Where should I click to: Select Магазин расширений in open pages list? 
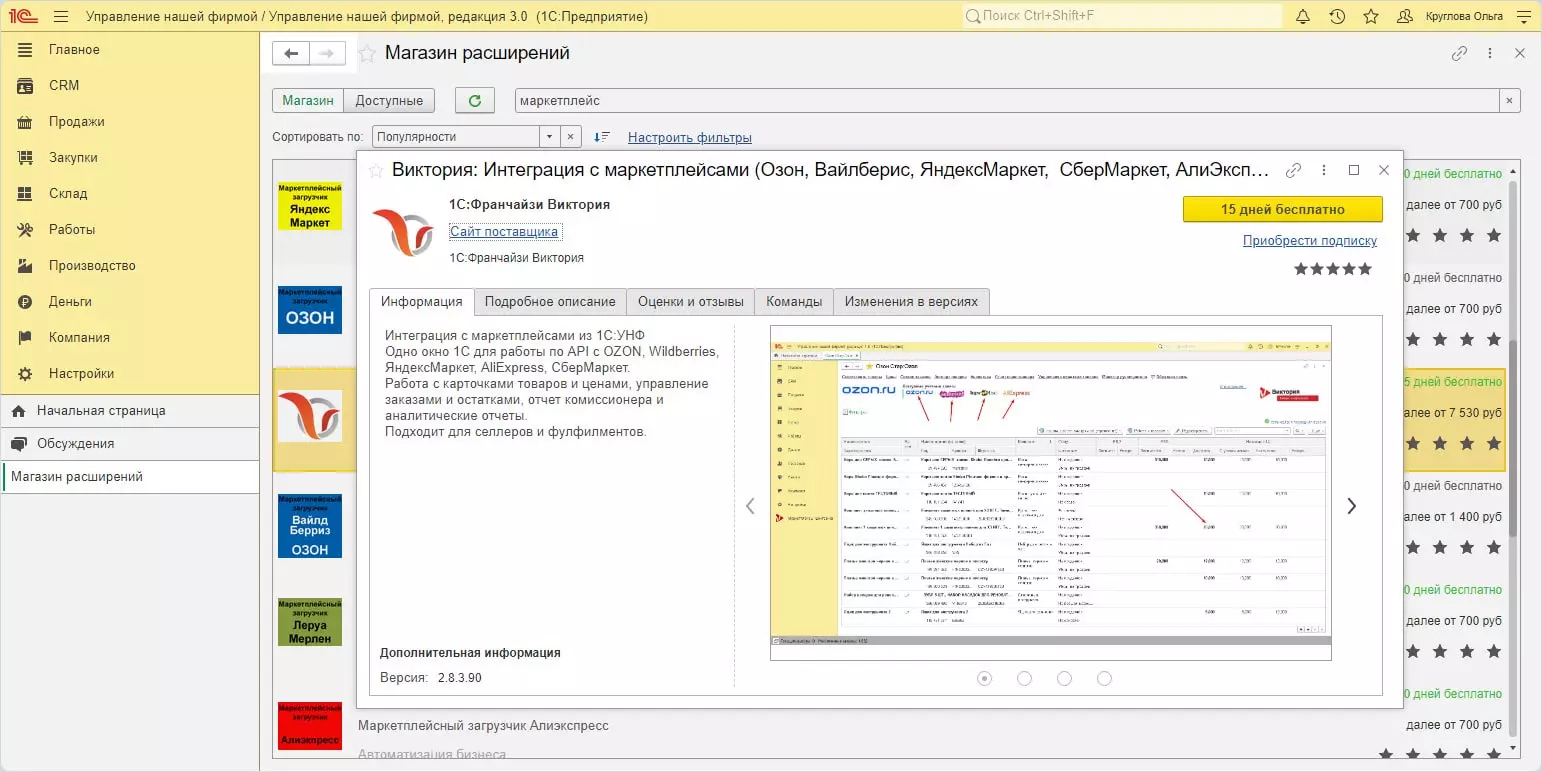(130, 477)
